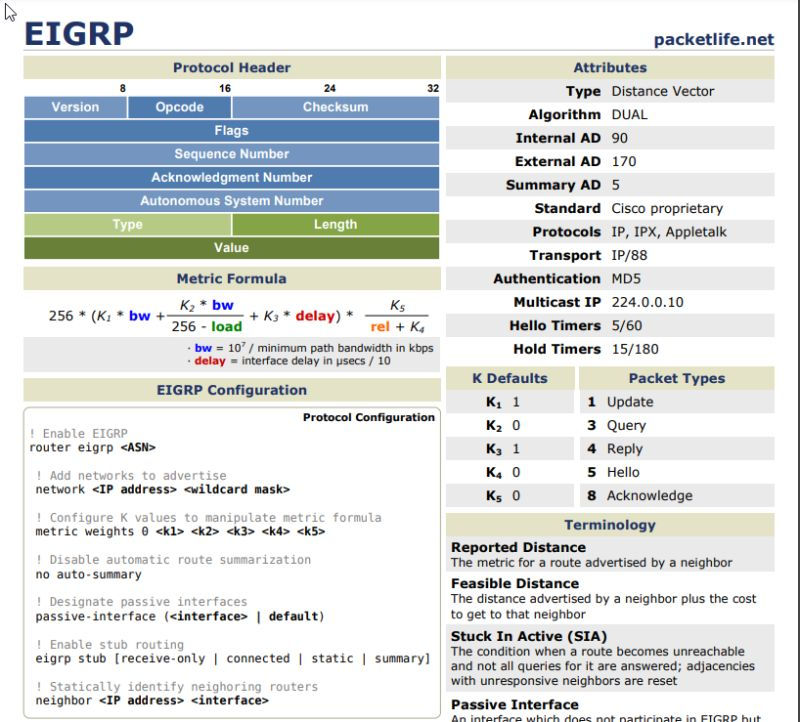
Task: Click the 224.0.0.10 multicast address
Action: 647,302
